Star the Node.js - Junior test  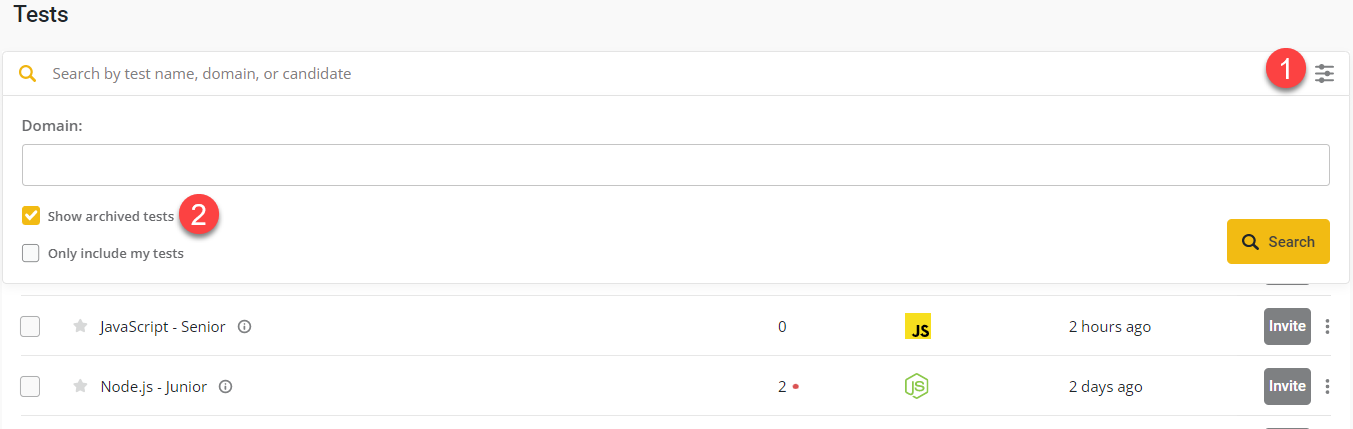coord(81,386)
